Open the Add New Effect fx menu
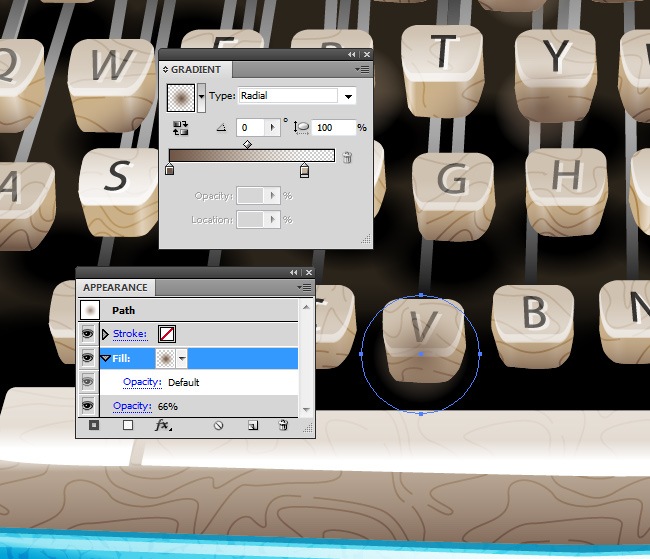Viewport: 650px width, 559px height. [163, 425]
